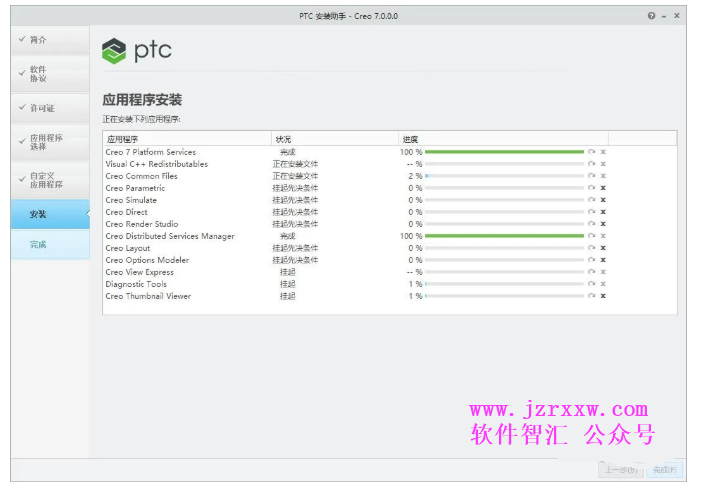Select the Creo Direct row name
Screen dimensions: 704x489
(127, 212)
